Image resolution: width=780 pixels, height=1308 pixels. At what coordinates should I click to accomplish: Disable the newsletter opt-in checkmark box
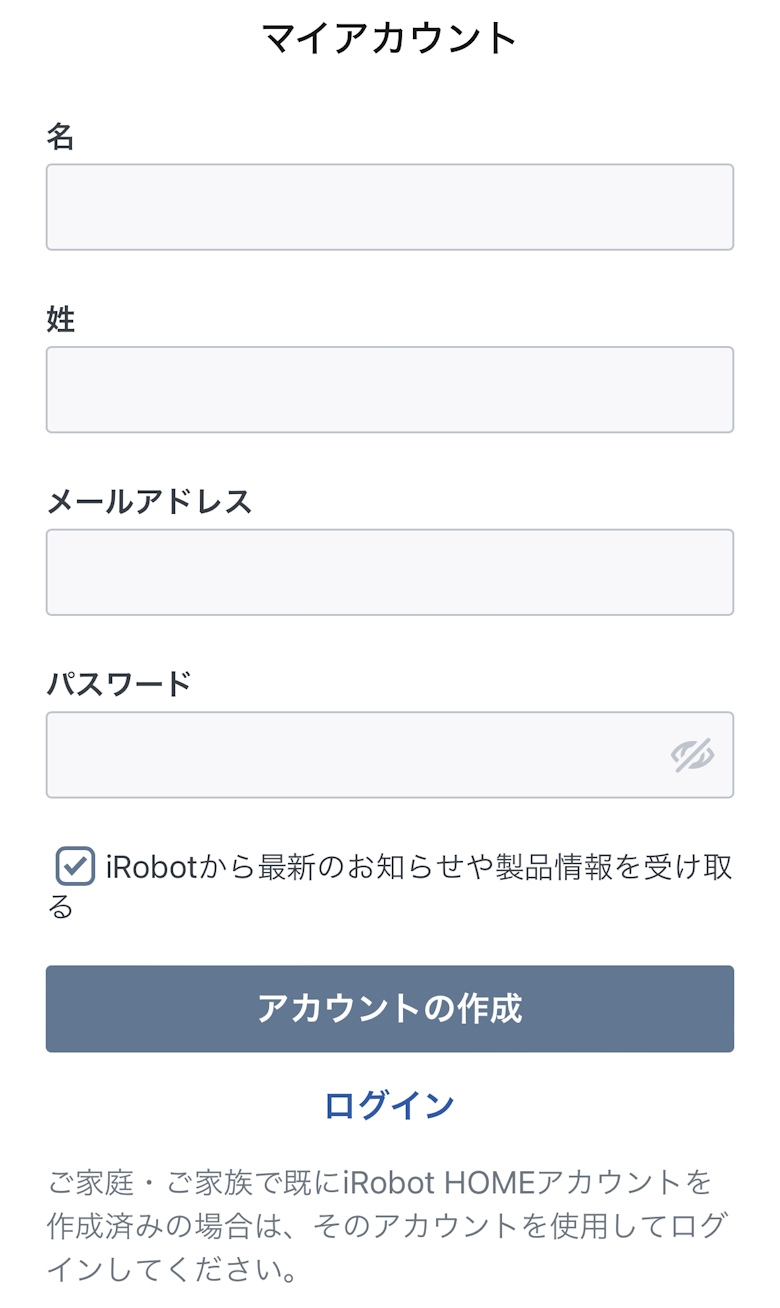[75, 867]
